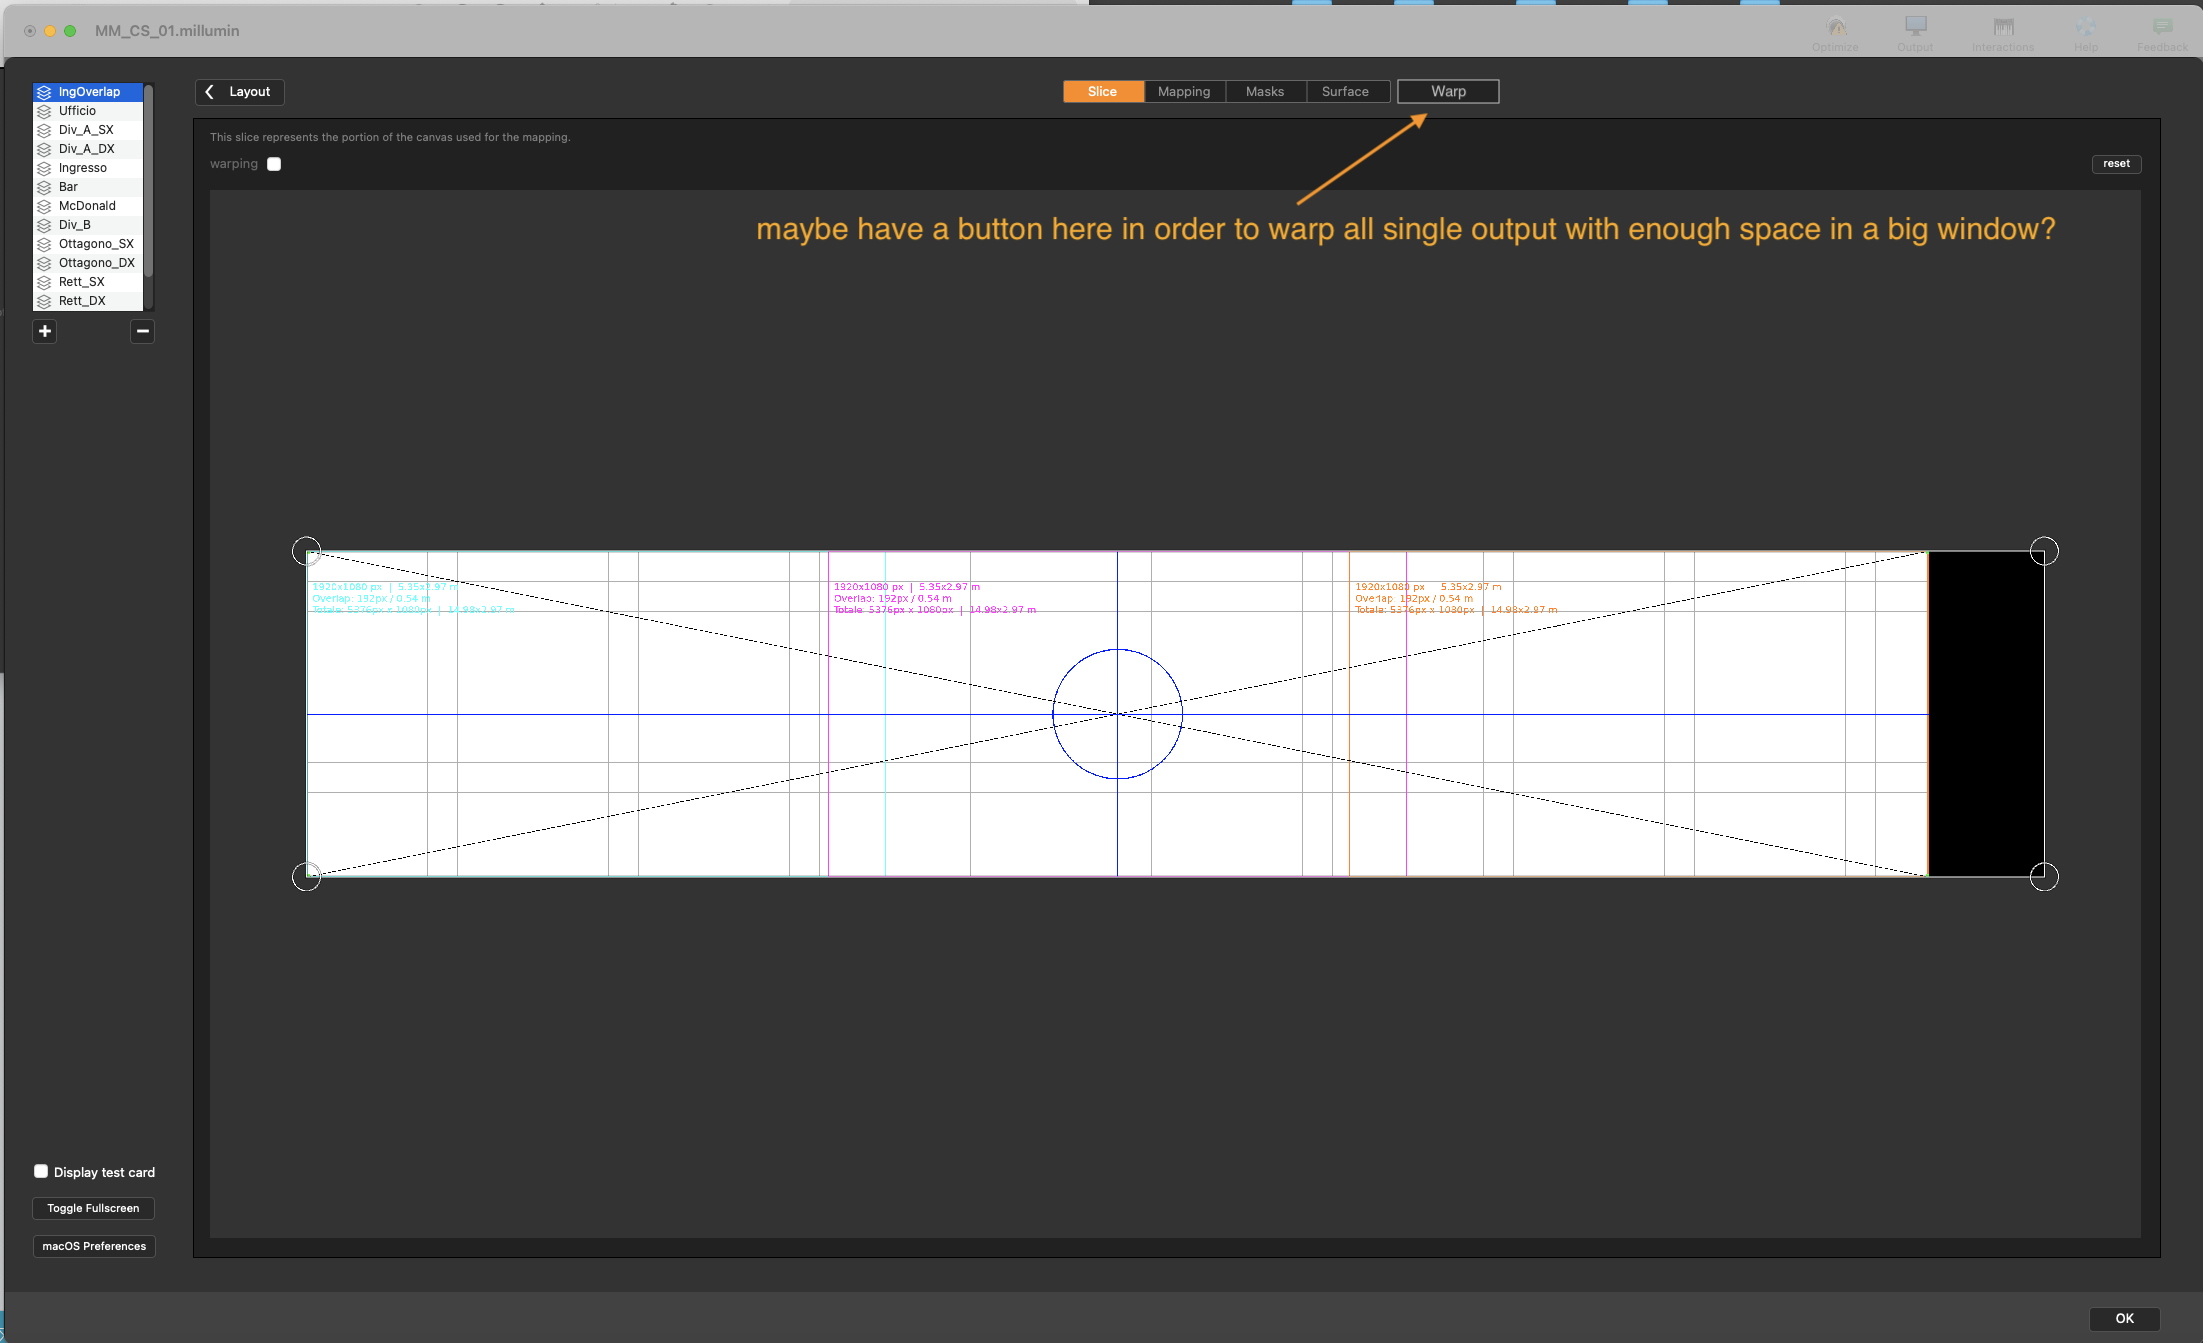This screenshot has height=1343, width=2203.
Task: Click the surface list scrollbar
Action: point(148,180)
